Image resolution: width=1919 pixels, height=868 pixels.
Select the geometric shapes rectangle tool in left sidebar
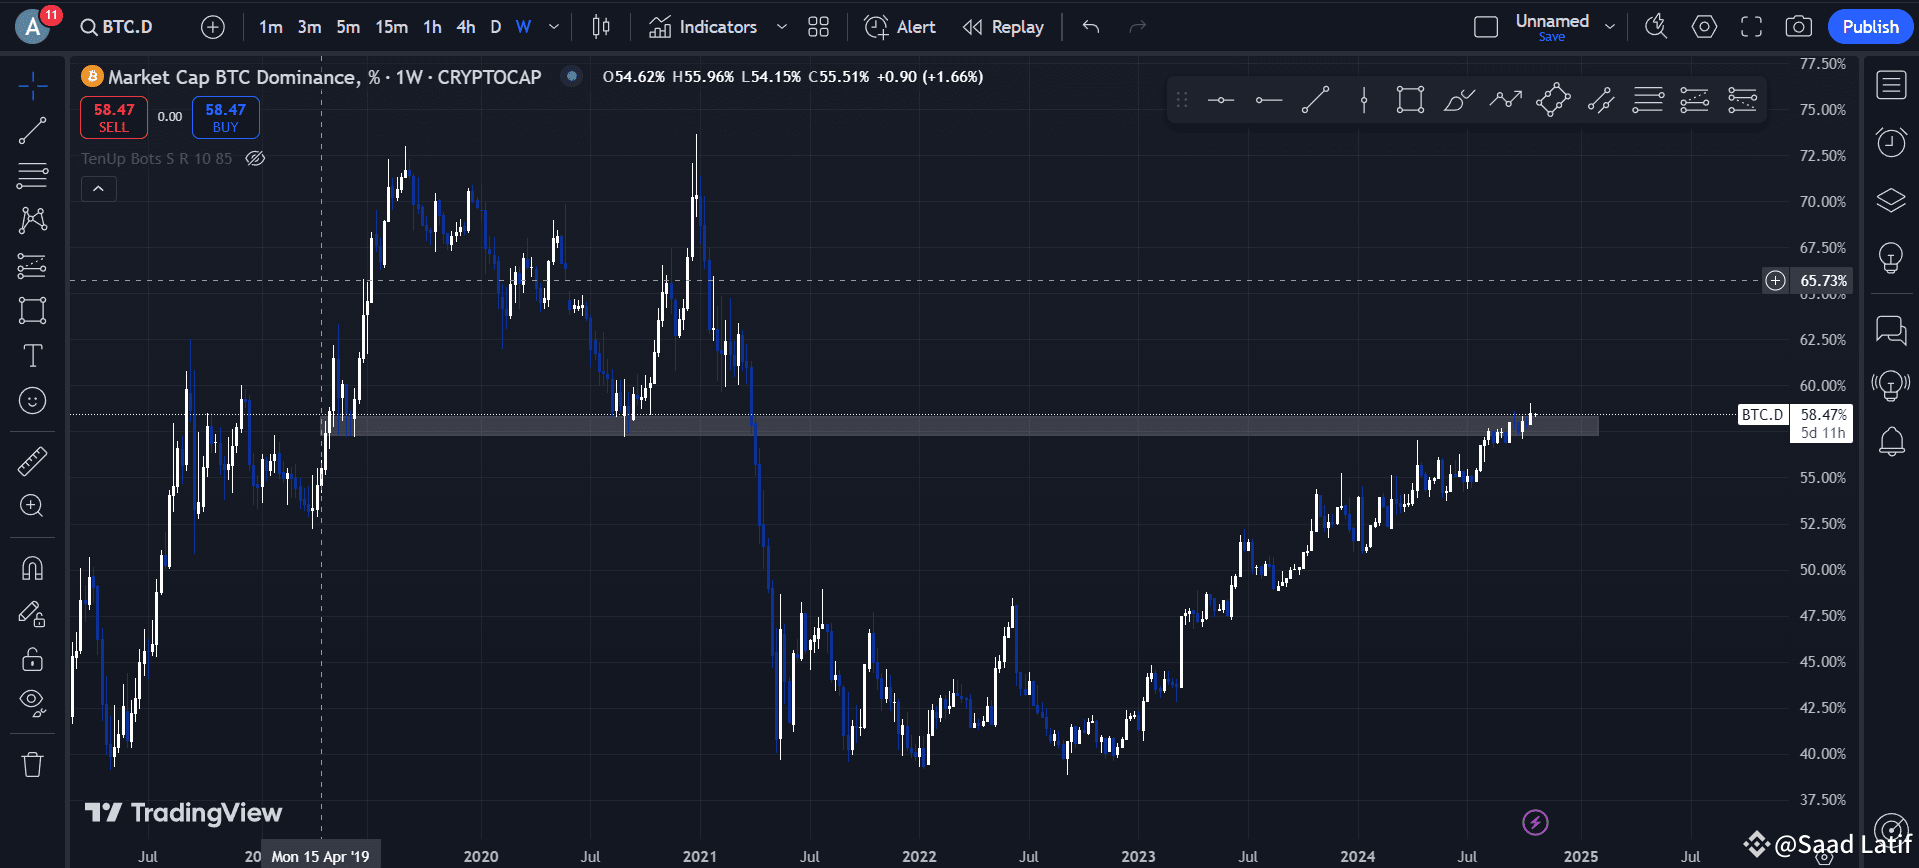(x=33, y=310)
